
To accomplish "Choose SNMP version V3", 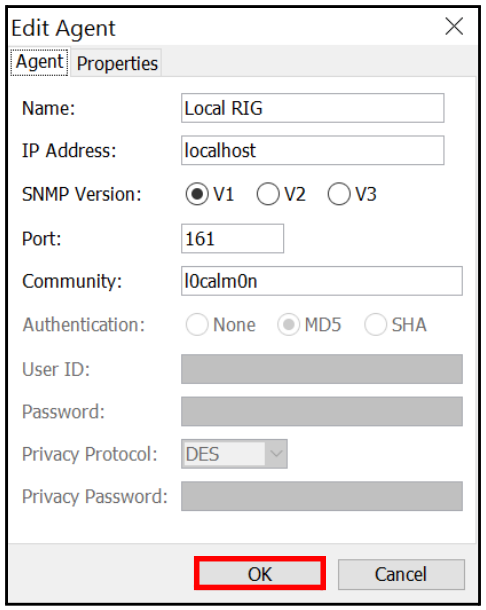I will [352, 194].
